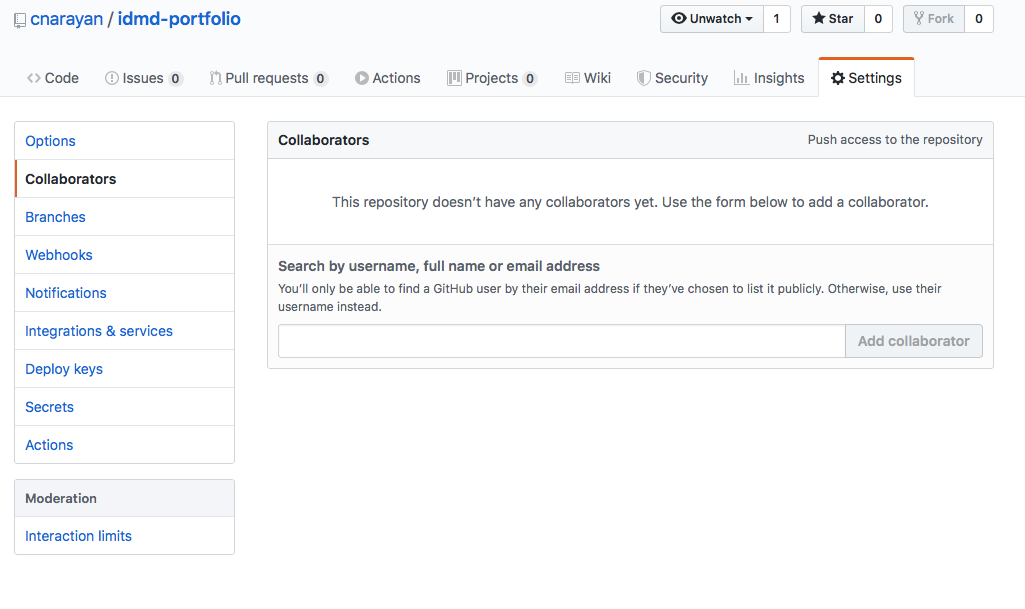
Task: Open Notifications settings
Action: 124,293
